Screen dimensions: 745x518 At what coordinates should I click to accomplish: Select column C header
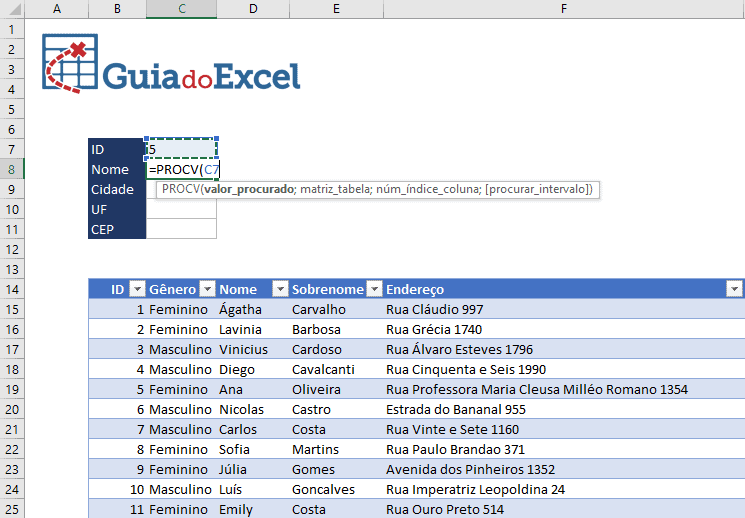[181, 9]
